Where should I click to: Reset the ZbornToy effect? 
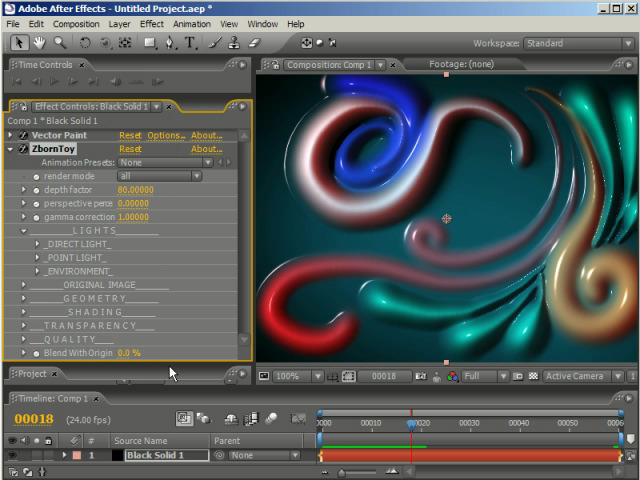(130, 149)
